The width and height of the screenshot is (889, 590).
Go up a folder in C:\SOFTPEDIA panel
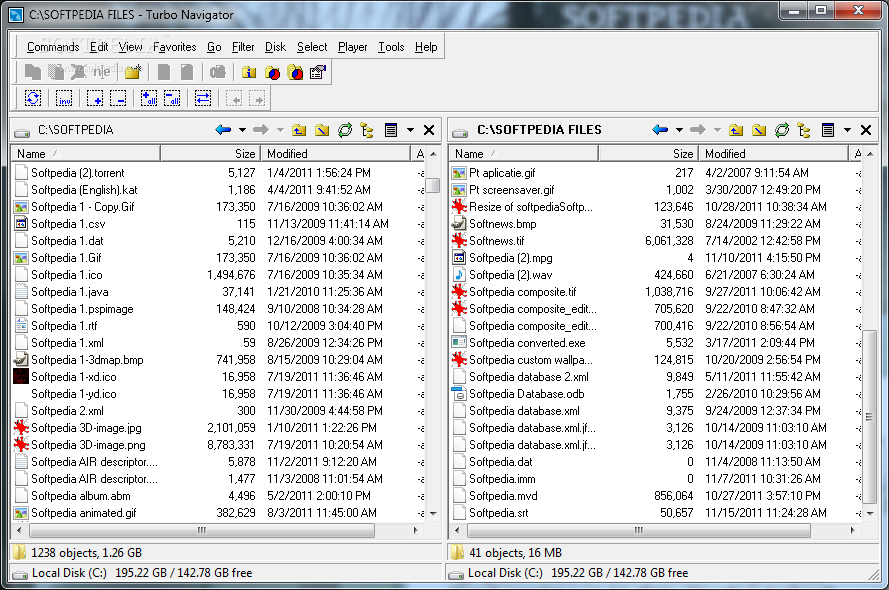pyautogui.click(x=299, y=130)
